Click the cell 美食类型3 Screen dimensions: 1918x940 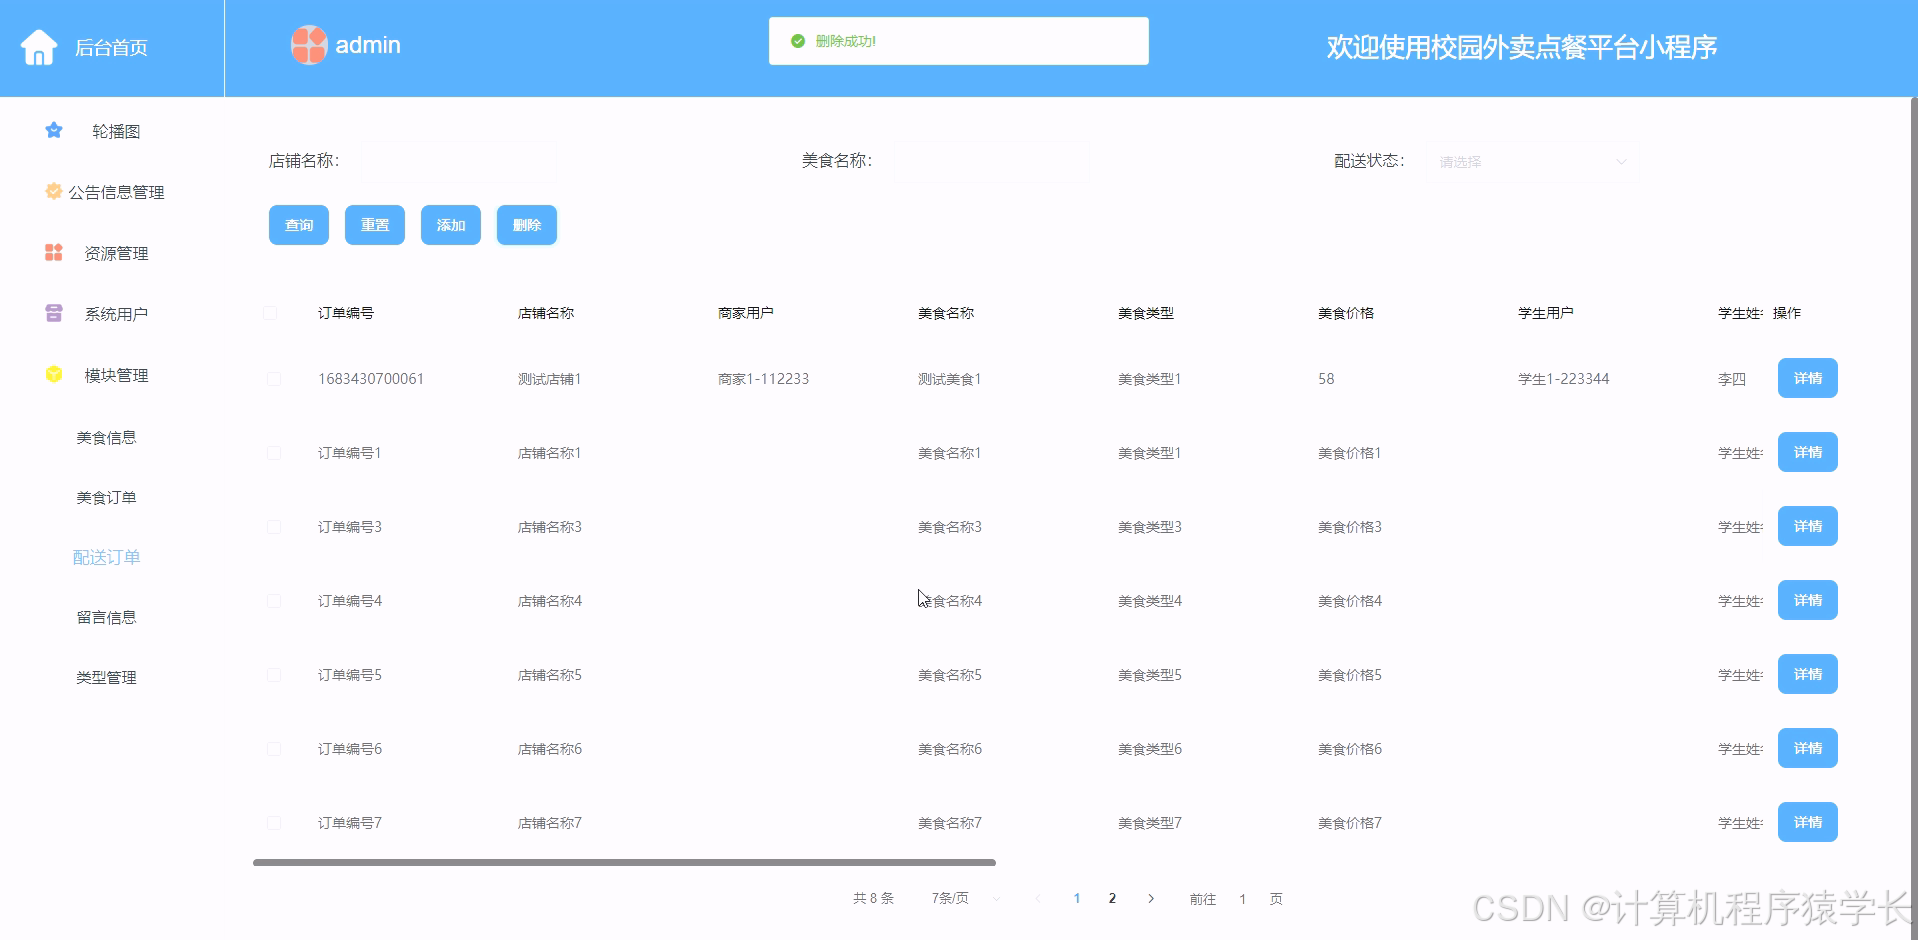[1150, 527]
